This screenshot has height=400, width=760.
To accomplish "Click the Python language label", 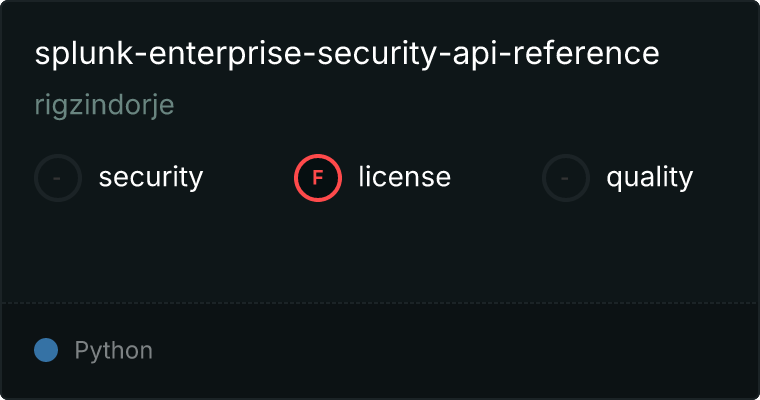I will click(114, 350).
